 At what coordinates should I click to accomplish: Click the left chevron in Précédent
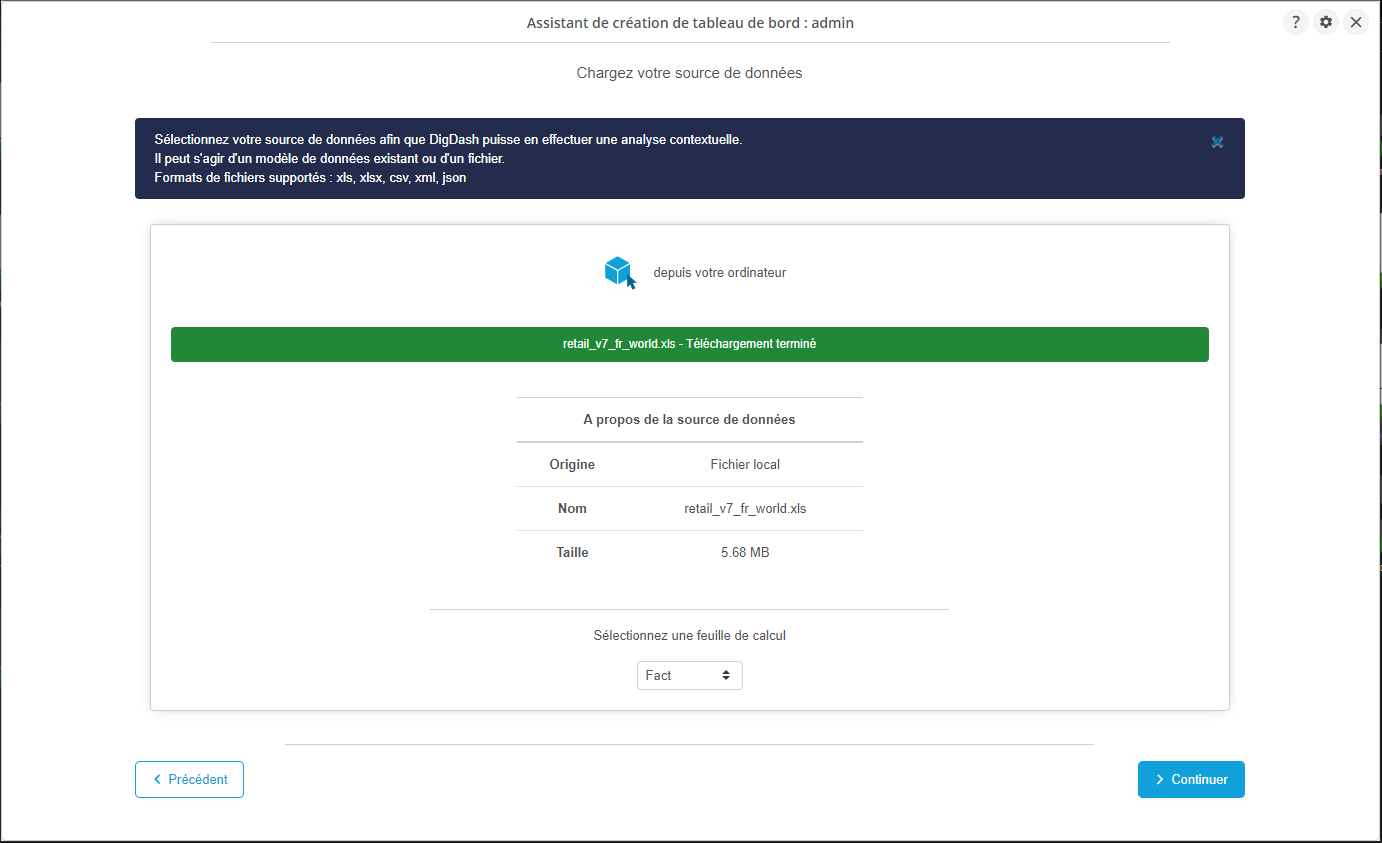coord(157,780)
